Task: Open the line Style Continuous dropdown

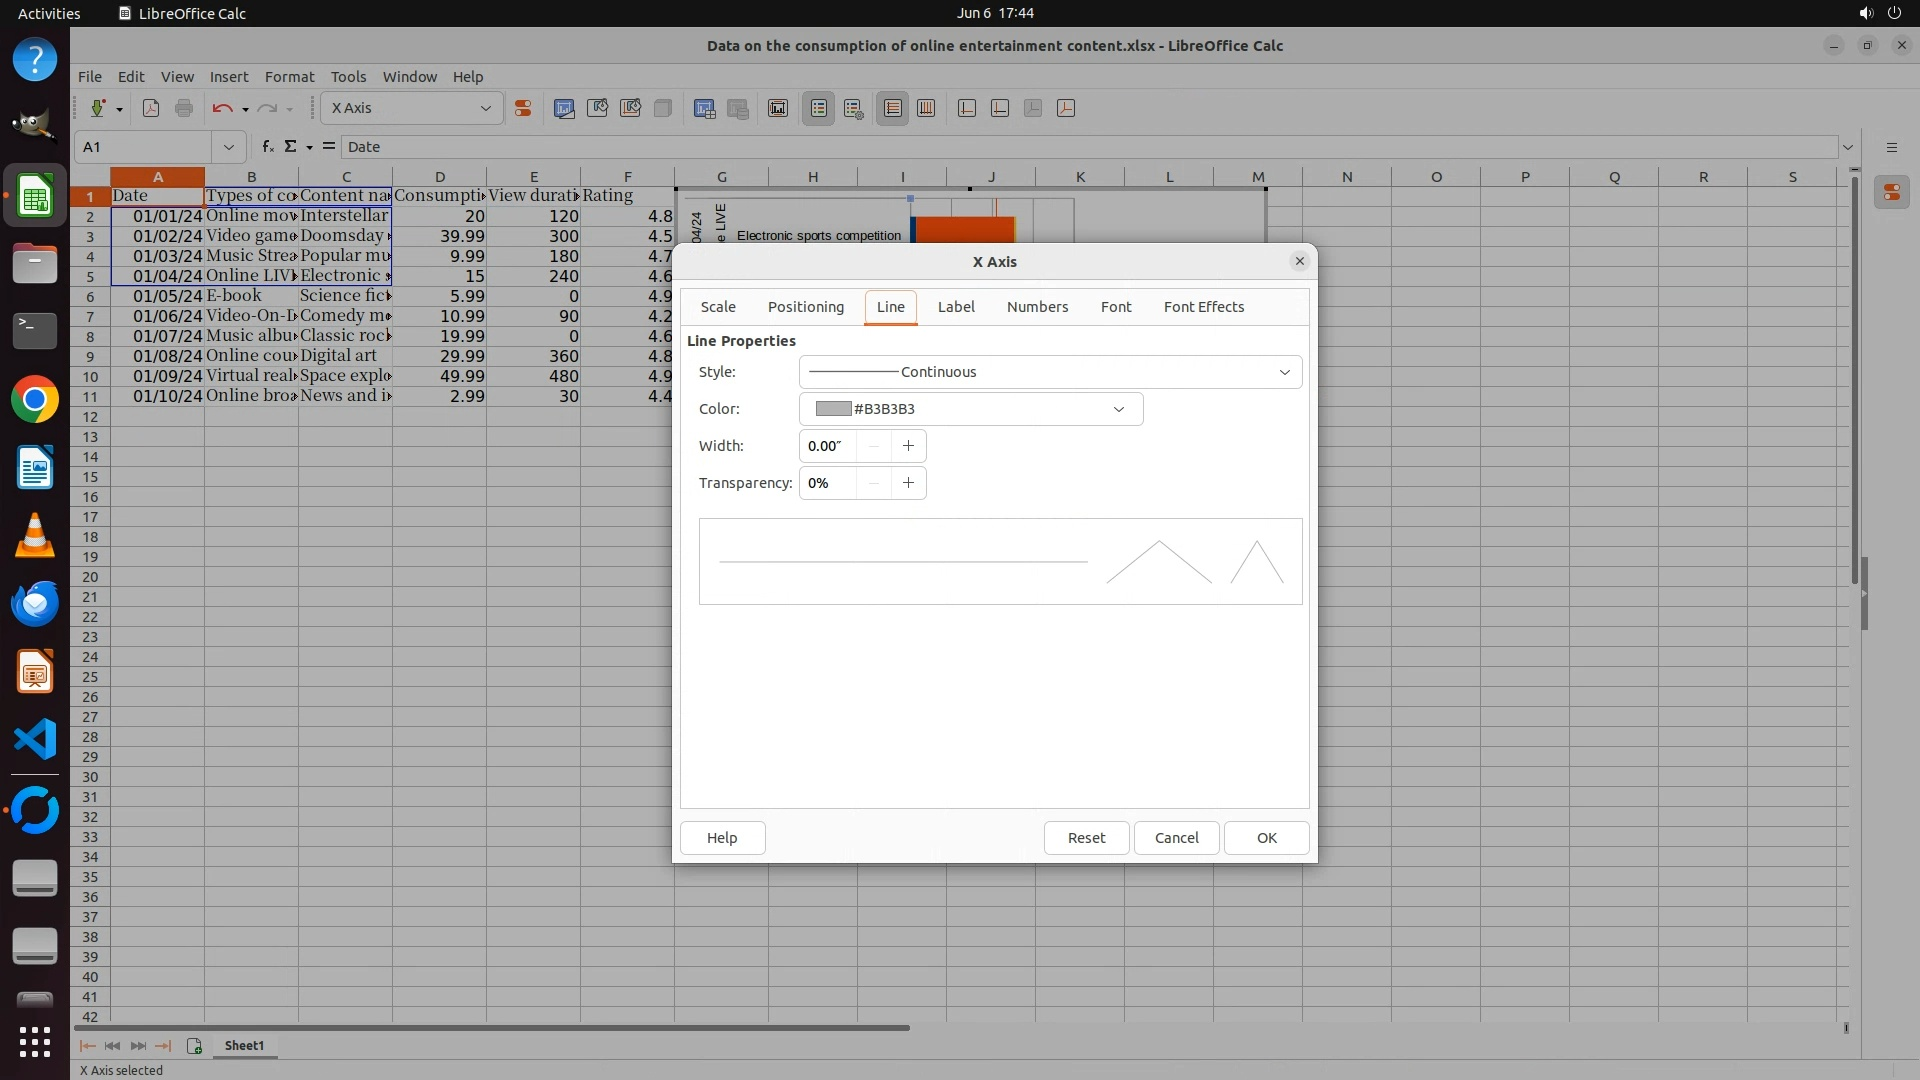Action: click(x=1050, y=372)
